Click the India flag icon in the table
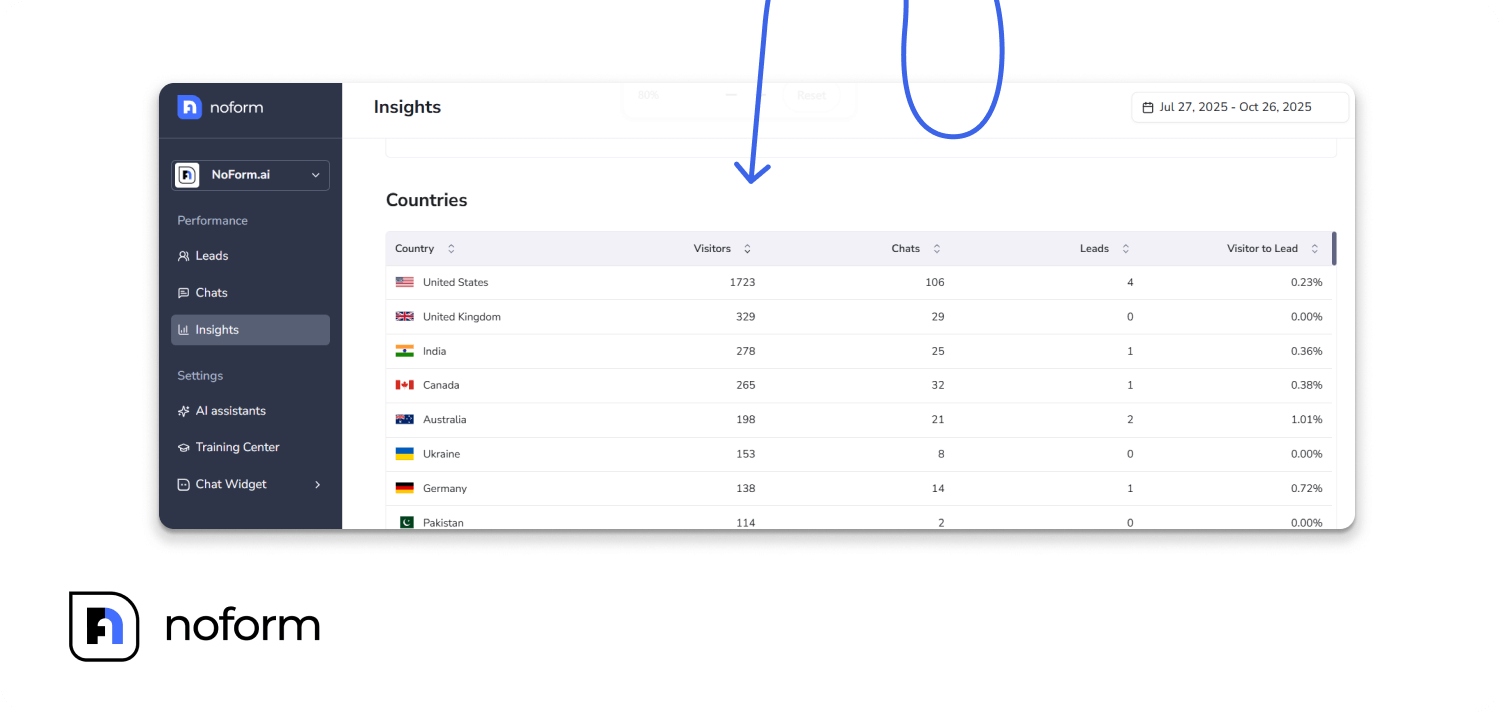The image size is (1500, 713). 404,351
